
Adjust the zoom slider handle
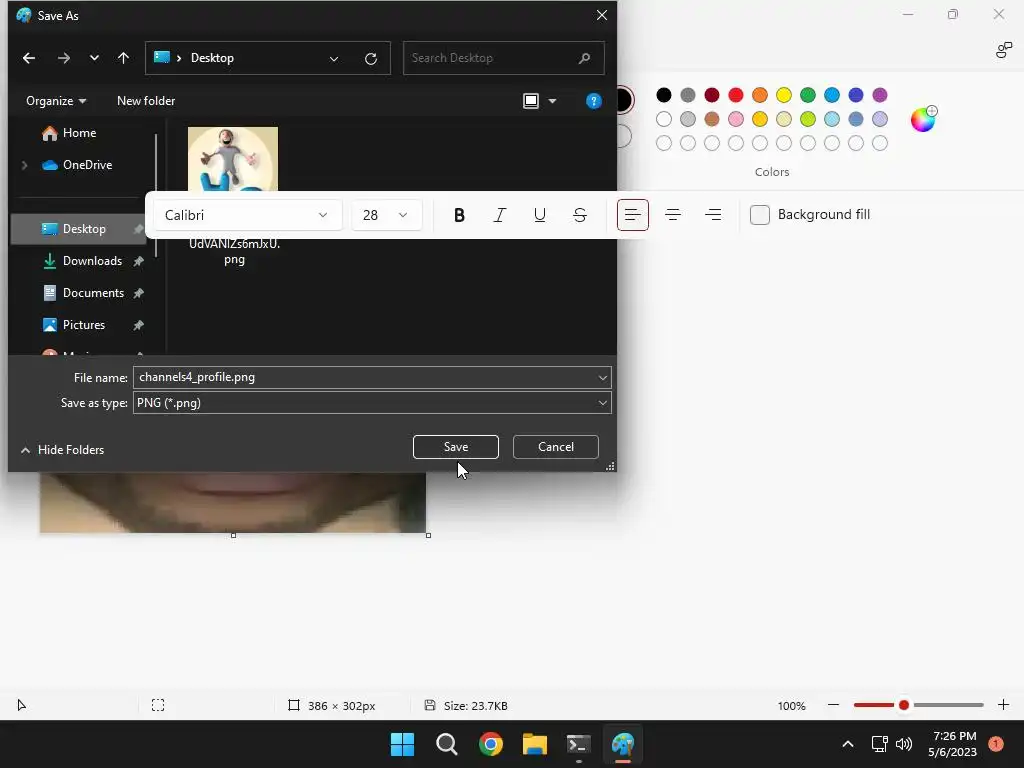(904, 705)
